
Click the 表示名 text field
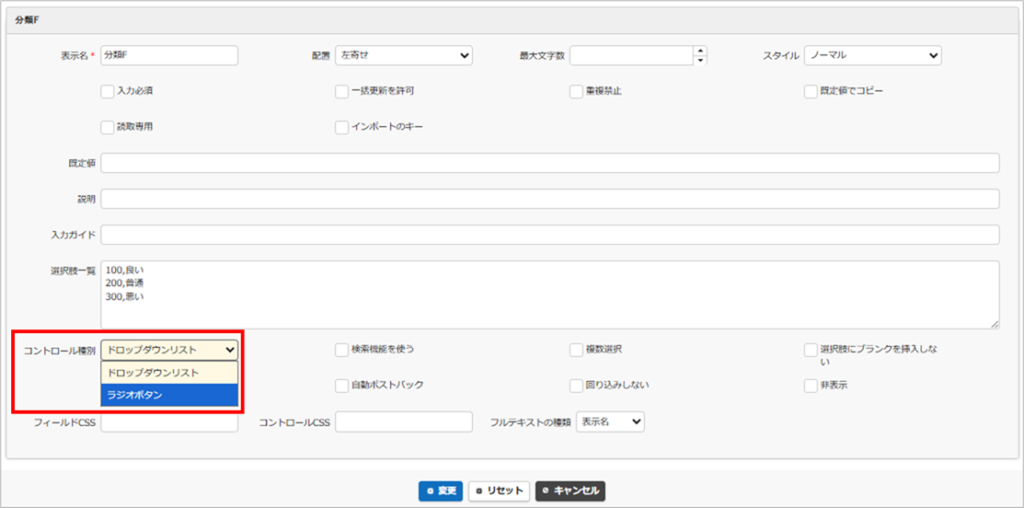click(x=169, y=55)
